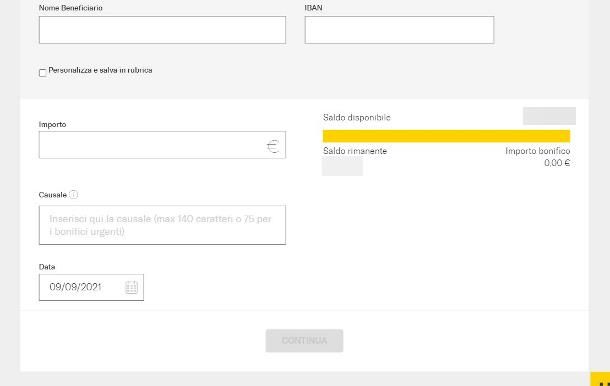The image size is (610, 386).
Task: Click the Importo bonifico 0,00 € value
Action: coord(557,163)
